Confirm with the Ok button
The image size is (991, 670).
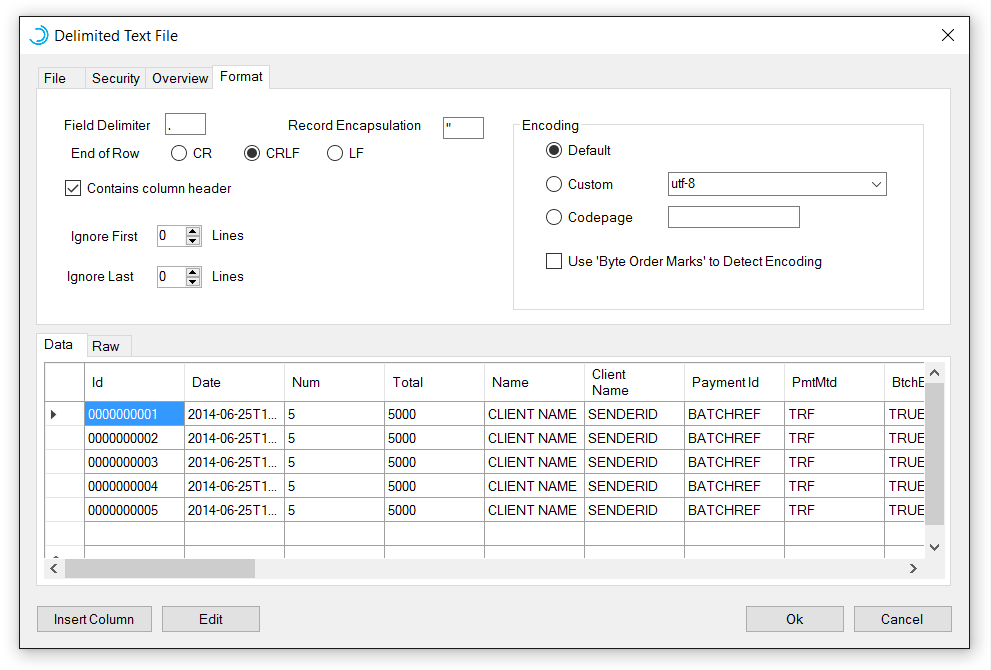(x=794, y=619)
